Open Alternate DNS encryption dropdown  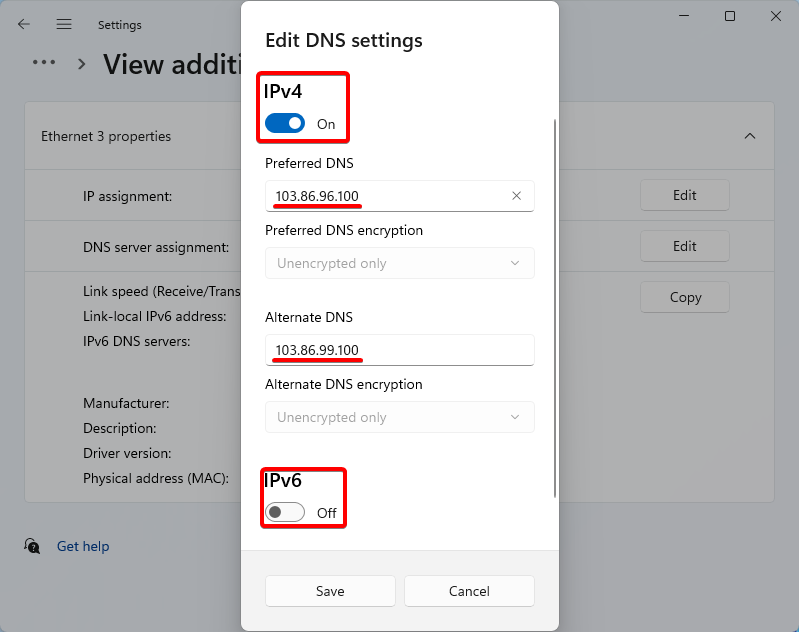(399, 417)
